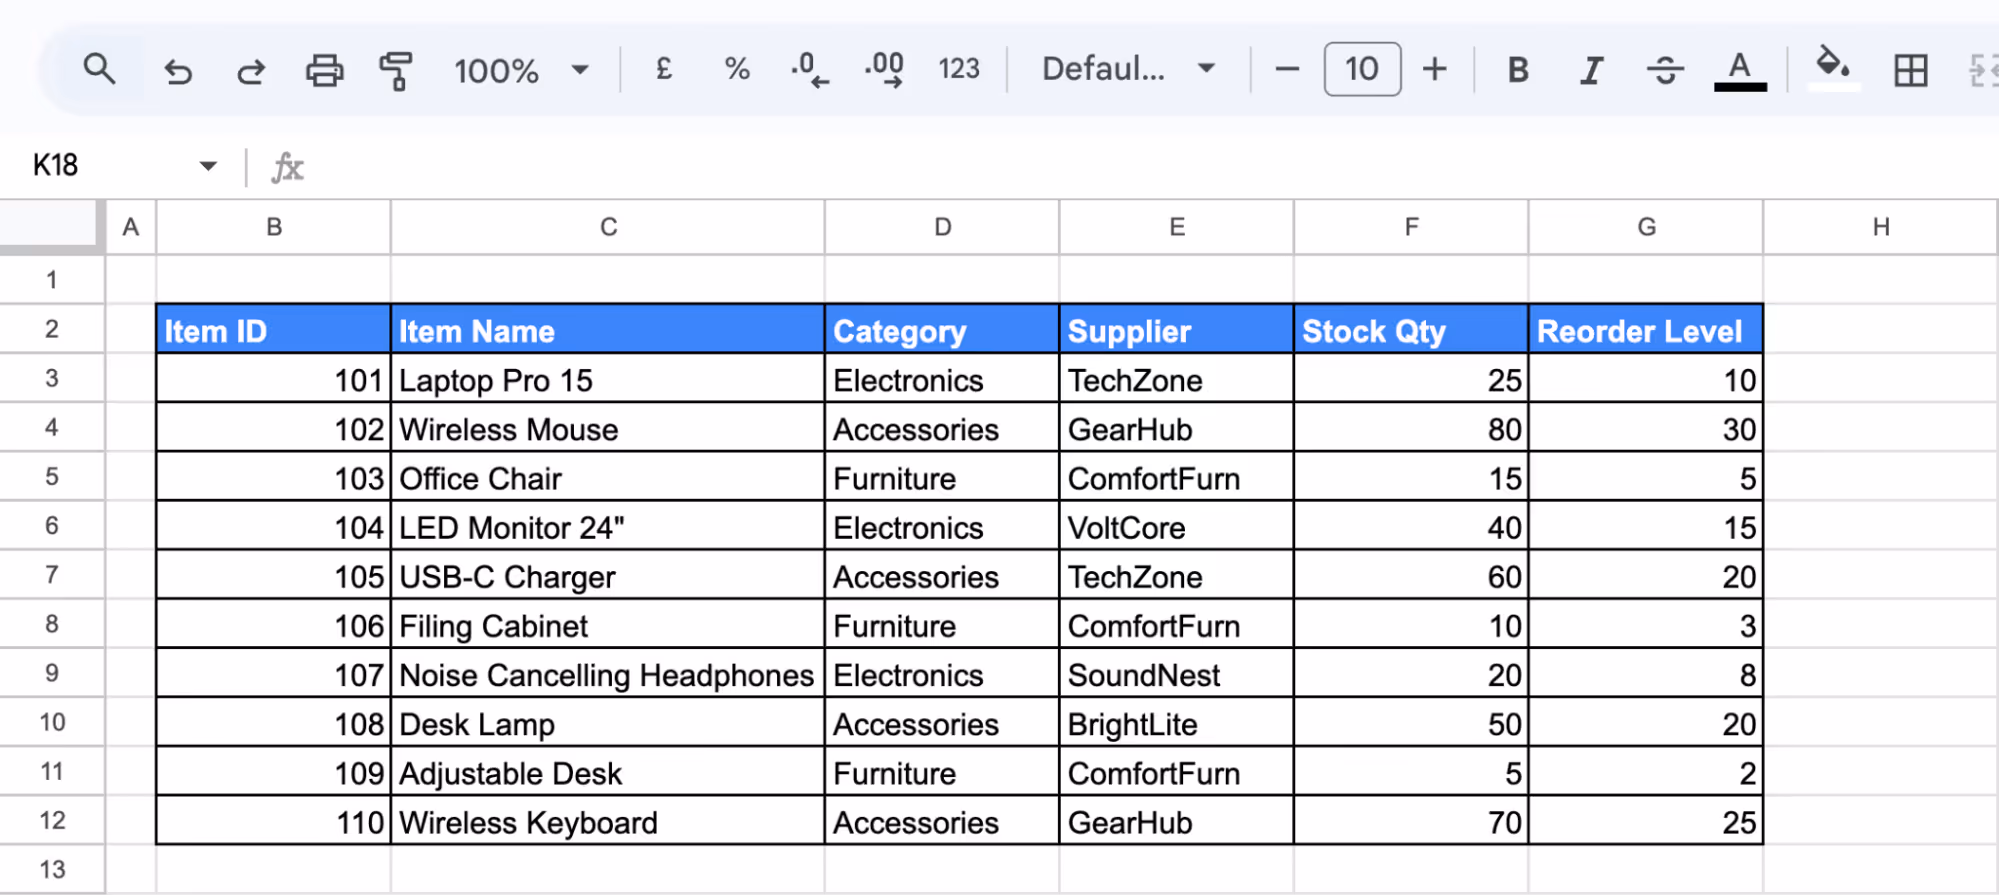
Task: Click the Item Name header cell
Action: 608,330
